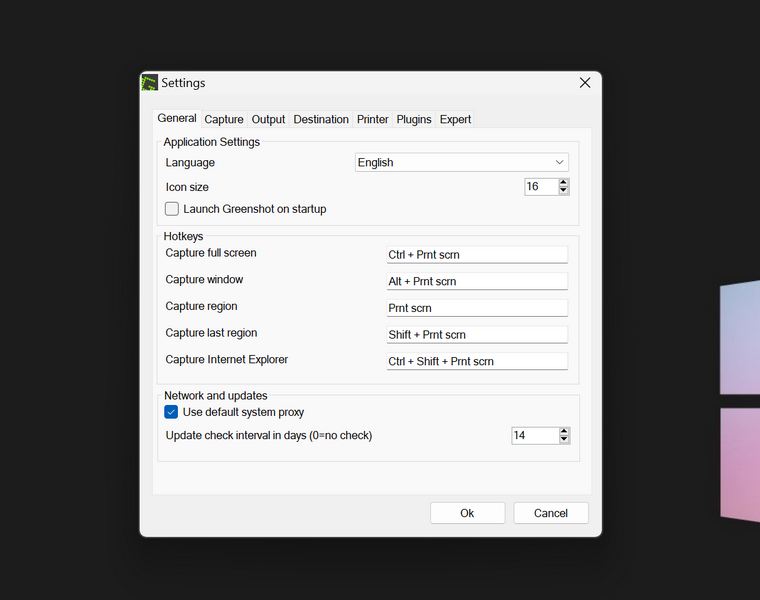Select the Printer tab
Image resolution: width=760 pixels, height=600 pixels.
pos(373,119)
